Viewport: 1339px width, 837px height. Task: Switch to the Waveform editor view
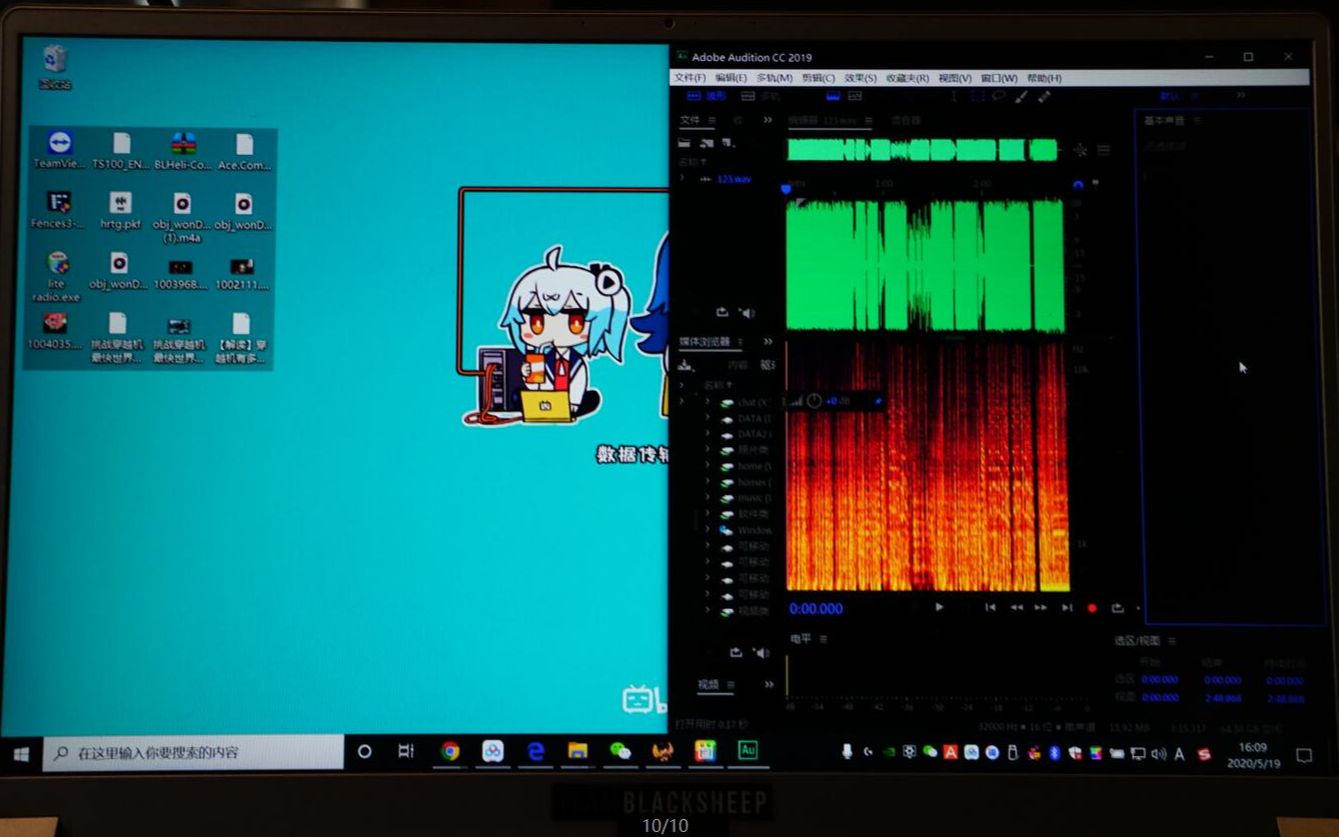pyautogui.click(x=706, y=96)
